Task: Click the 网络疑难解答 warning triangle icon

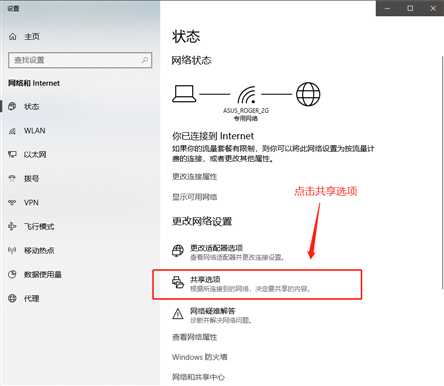Action: tap(178, 314)
